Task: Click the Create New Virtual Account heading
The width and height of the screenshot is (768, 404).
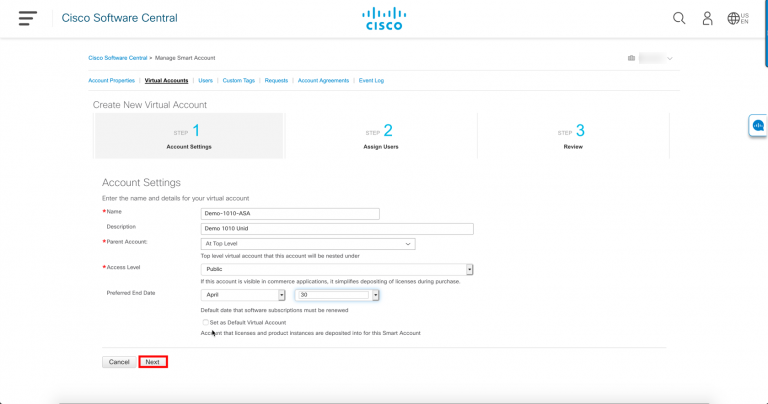Action: coord(150,105)
